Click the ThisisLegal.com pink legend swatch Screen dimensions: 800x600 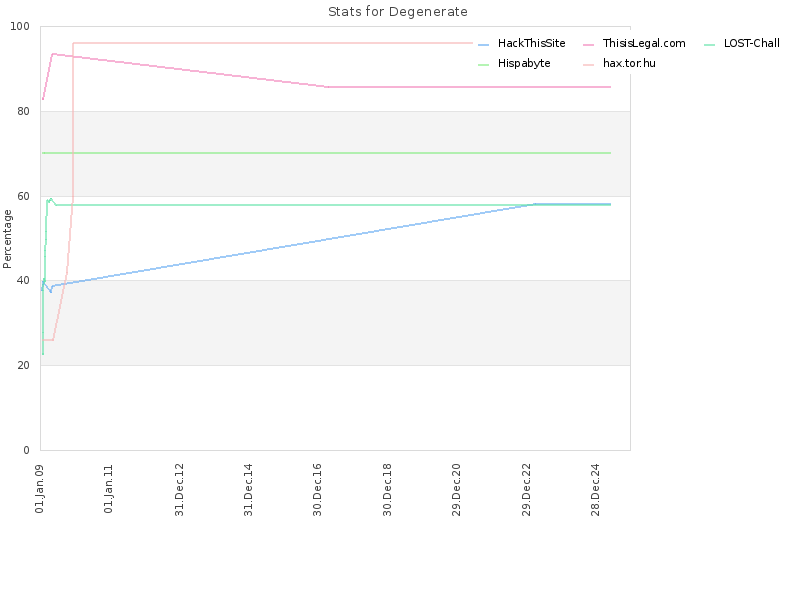click(588, 45)
